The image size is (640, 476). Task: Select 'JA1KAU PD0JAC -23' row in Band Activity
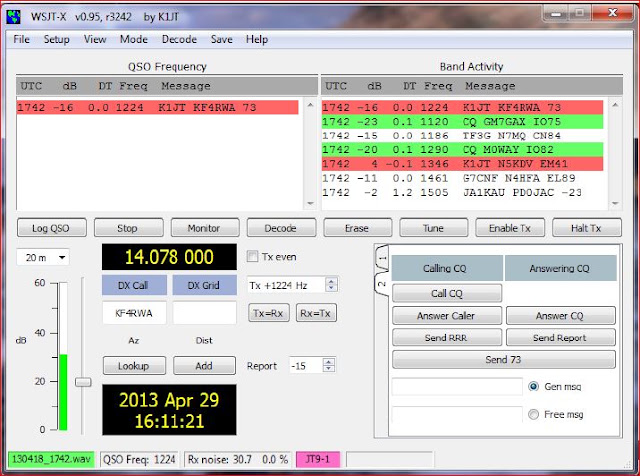pos(462,192)
